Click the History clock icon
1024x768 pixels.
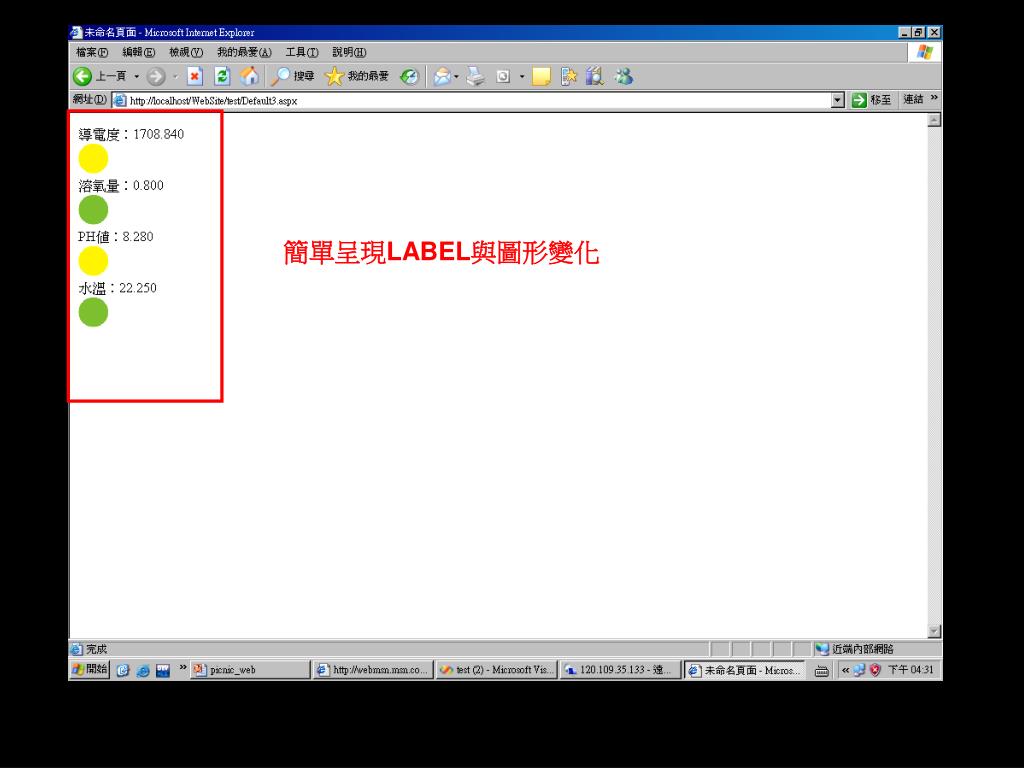tap(409, 77)
